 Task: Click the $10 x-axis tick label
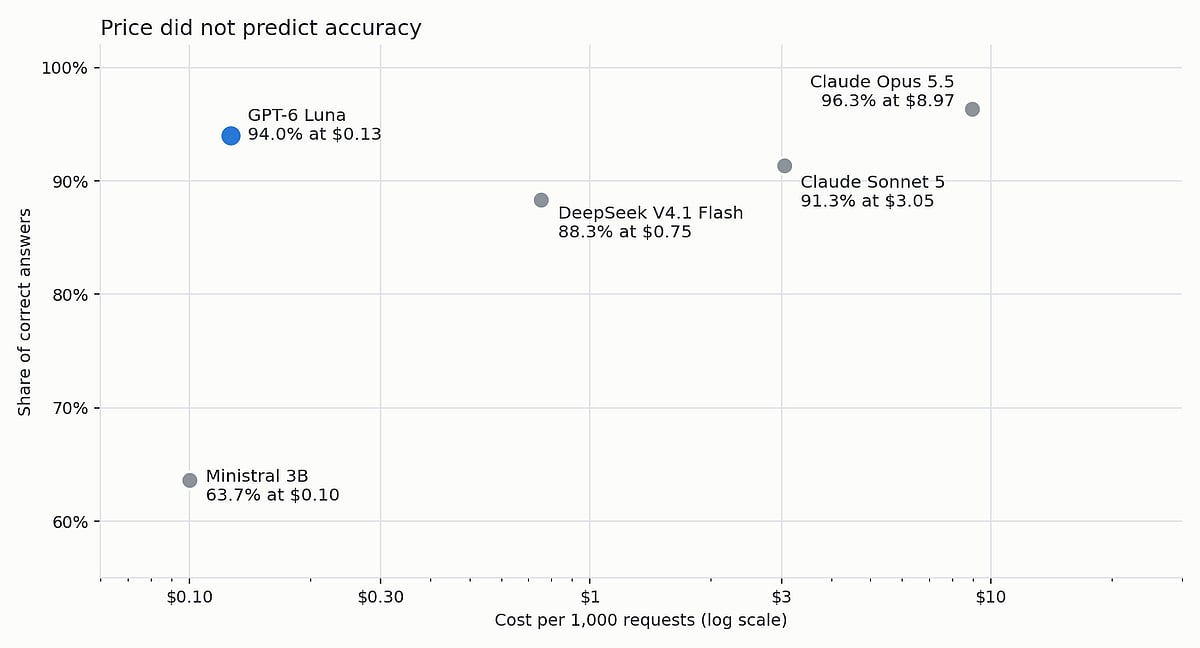991,597
